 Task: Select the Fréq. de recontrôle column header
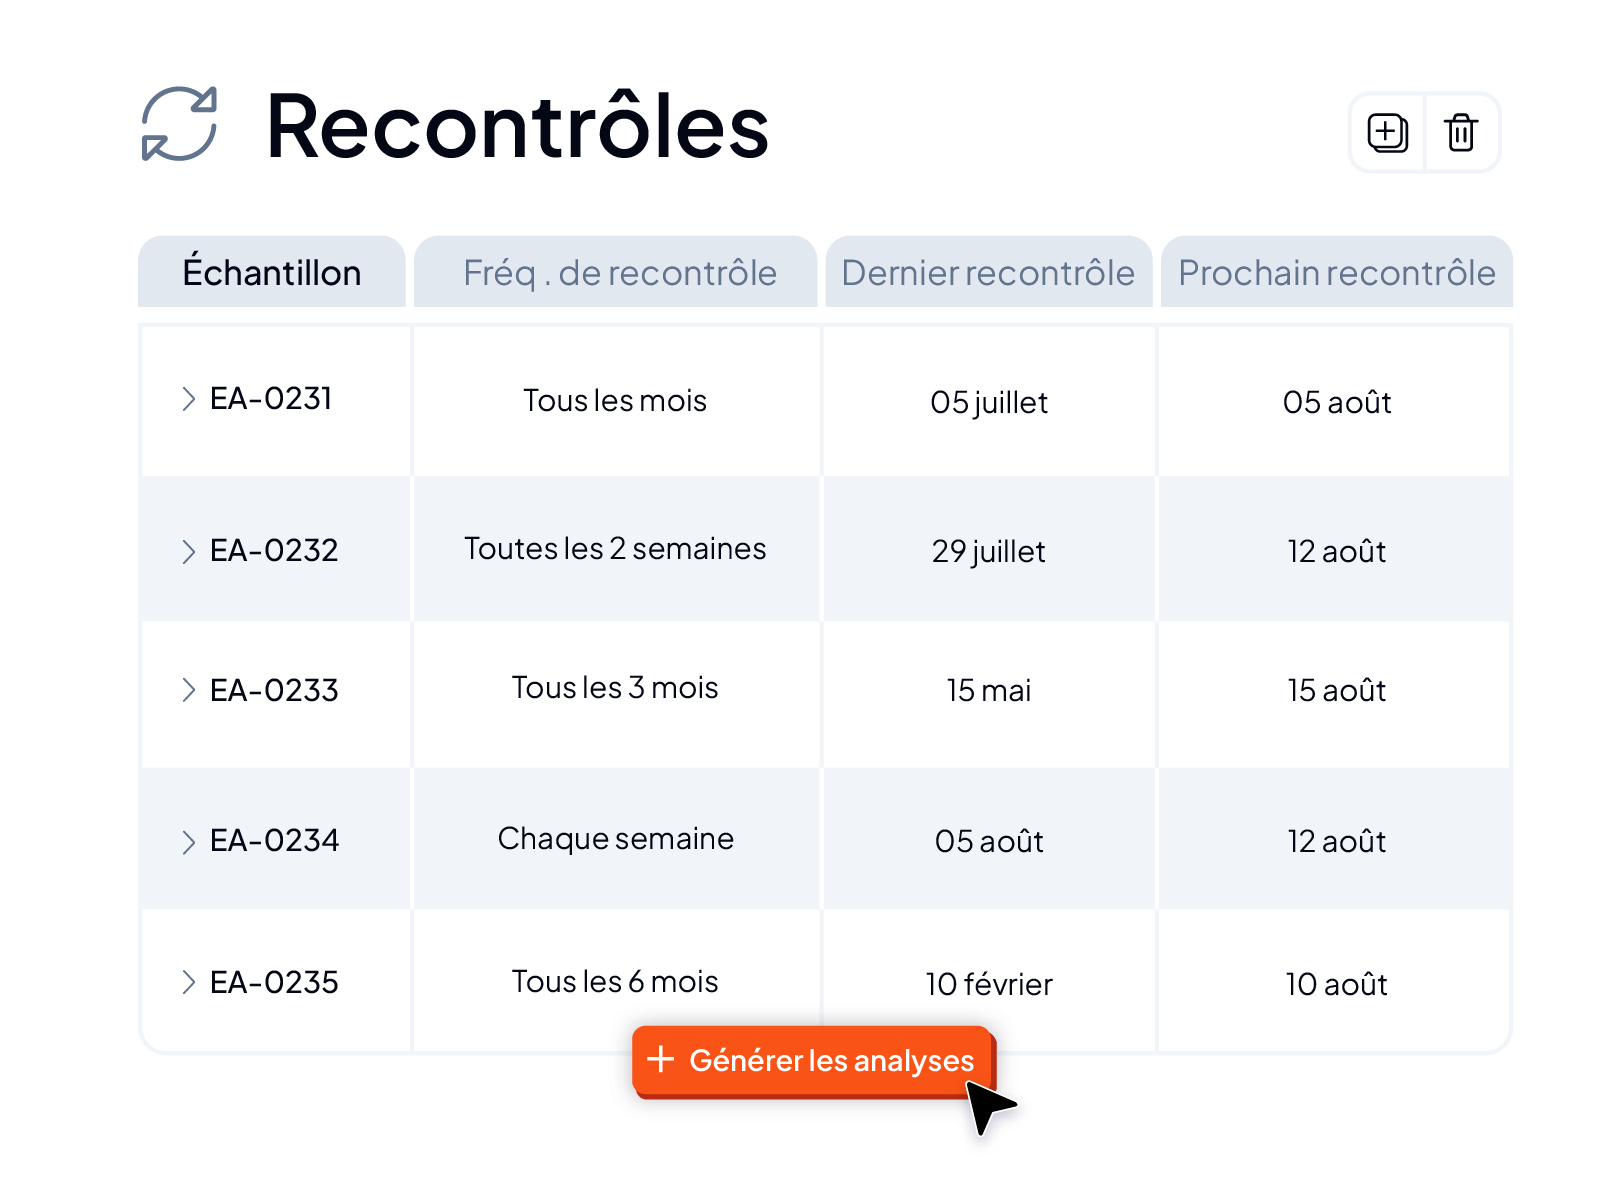pos(616,272)
